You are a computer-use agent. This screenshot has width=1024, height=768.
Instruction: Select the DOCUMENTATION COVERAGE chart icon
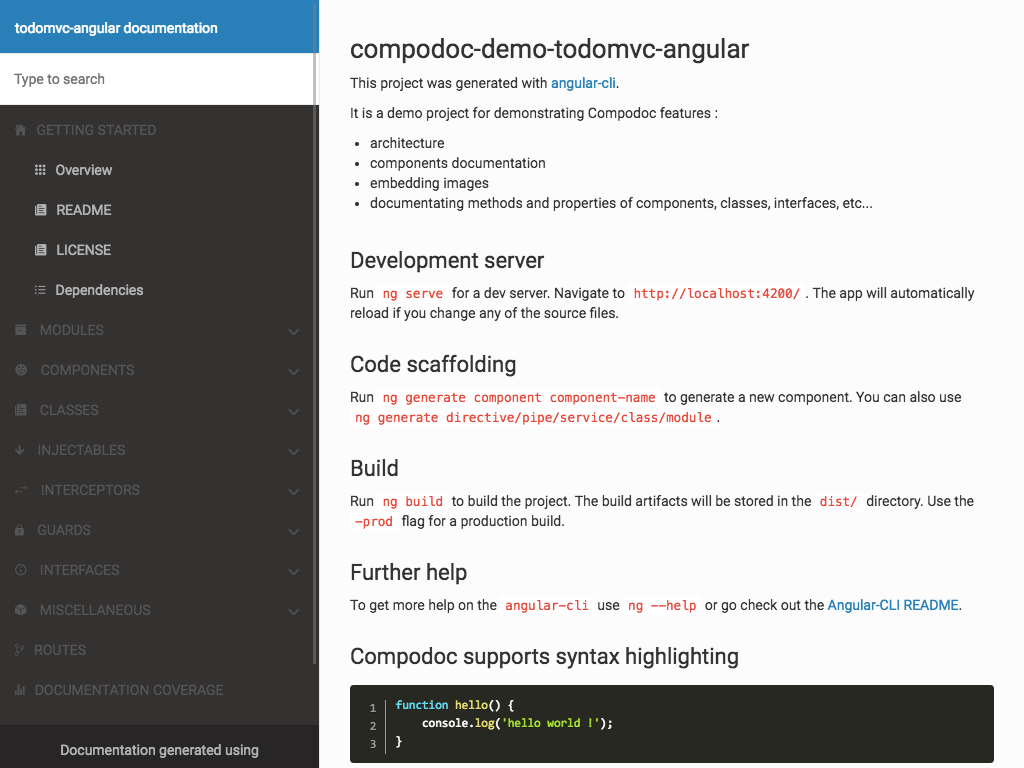coord(19,690)
